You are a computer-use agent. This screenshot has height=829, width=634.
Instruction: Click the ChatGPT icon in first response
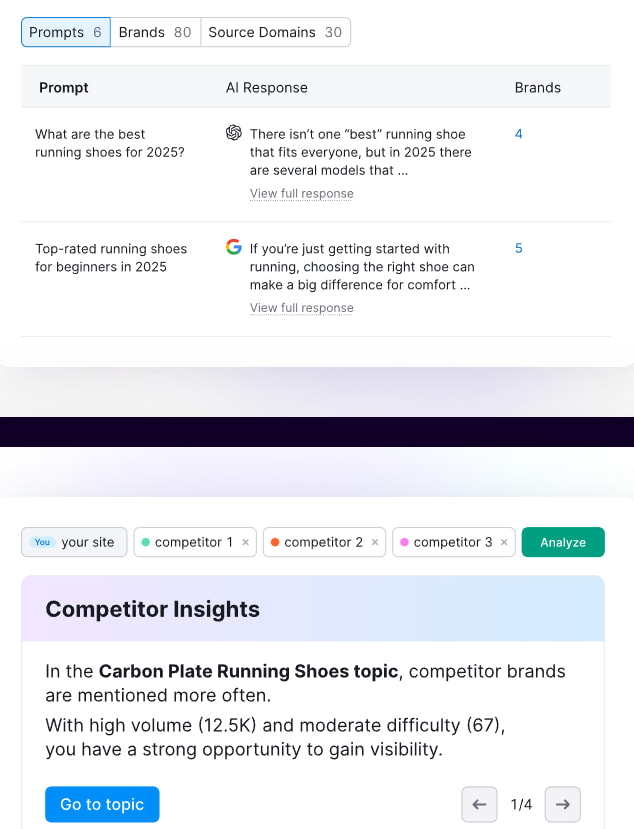point(234,133)
